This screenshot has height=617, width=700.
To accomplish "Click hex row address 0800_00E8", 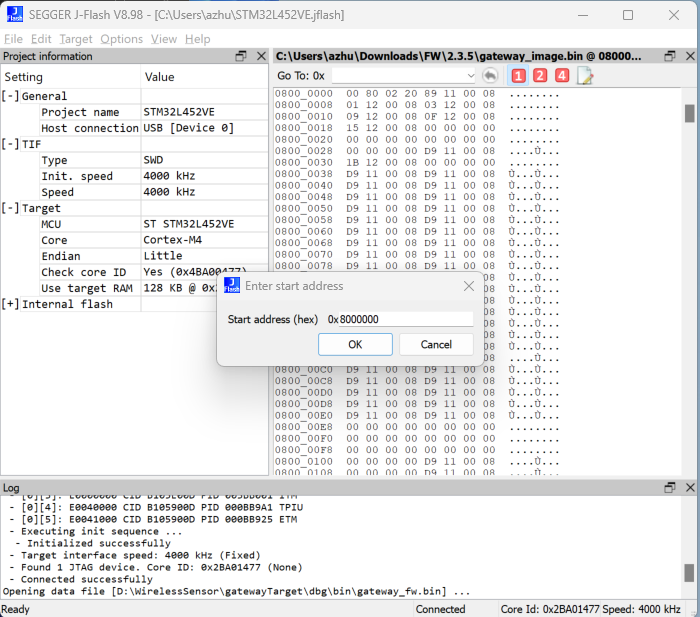I will [304, 427].
